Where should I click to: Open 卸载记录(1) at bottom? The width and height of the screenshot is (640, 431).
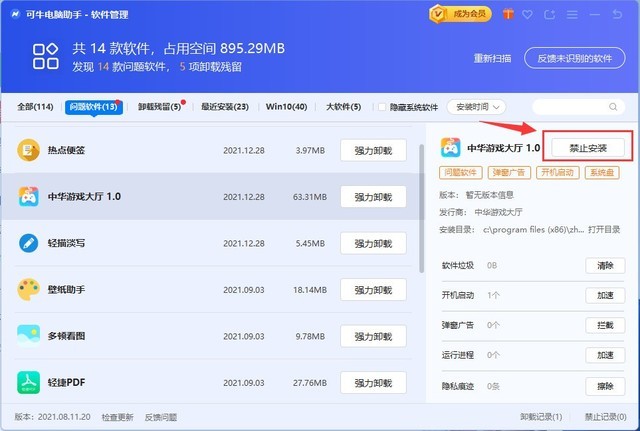541,417
